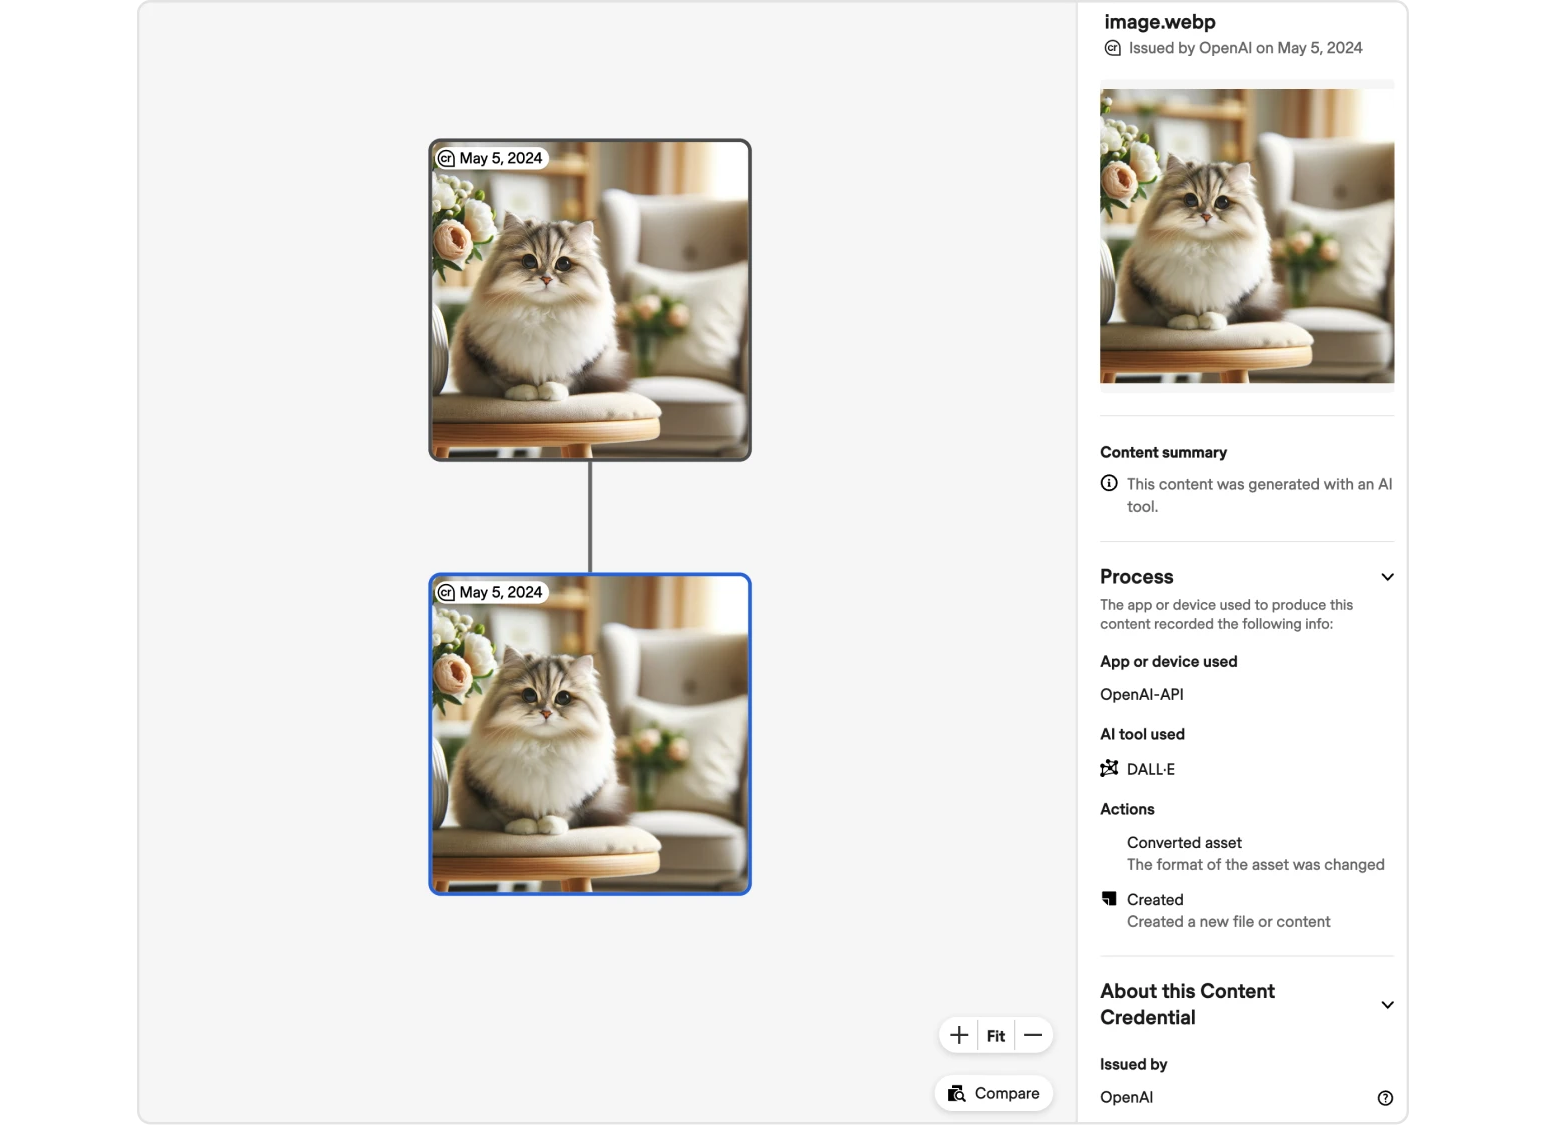Click the image.webp filename
Screen dimensions: 1542x1125
1158,21
